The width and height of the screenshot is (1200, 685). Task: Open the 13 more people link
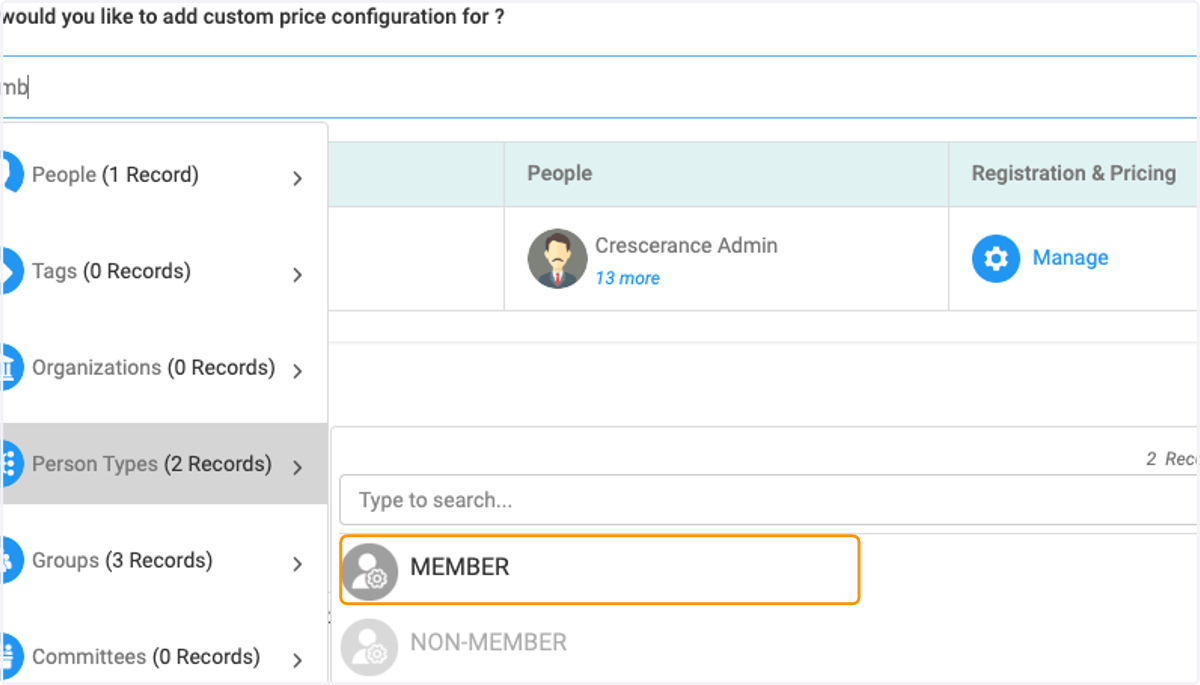[x=627, y=278]
